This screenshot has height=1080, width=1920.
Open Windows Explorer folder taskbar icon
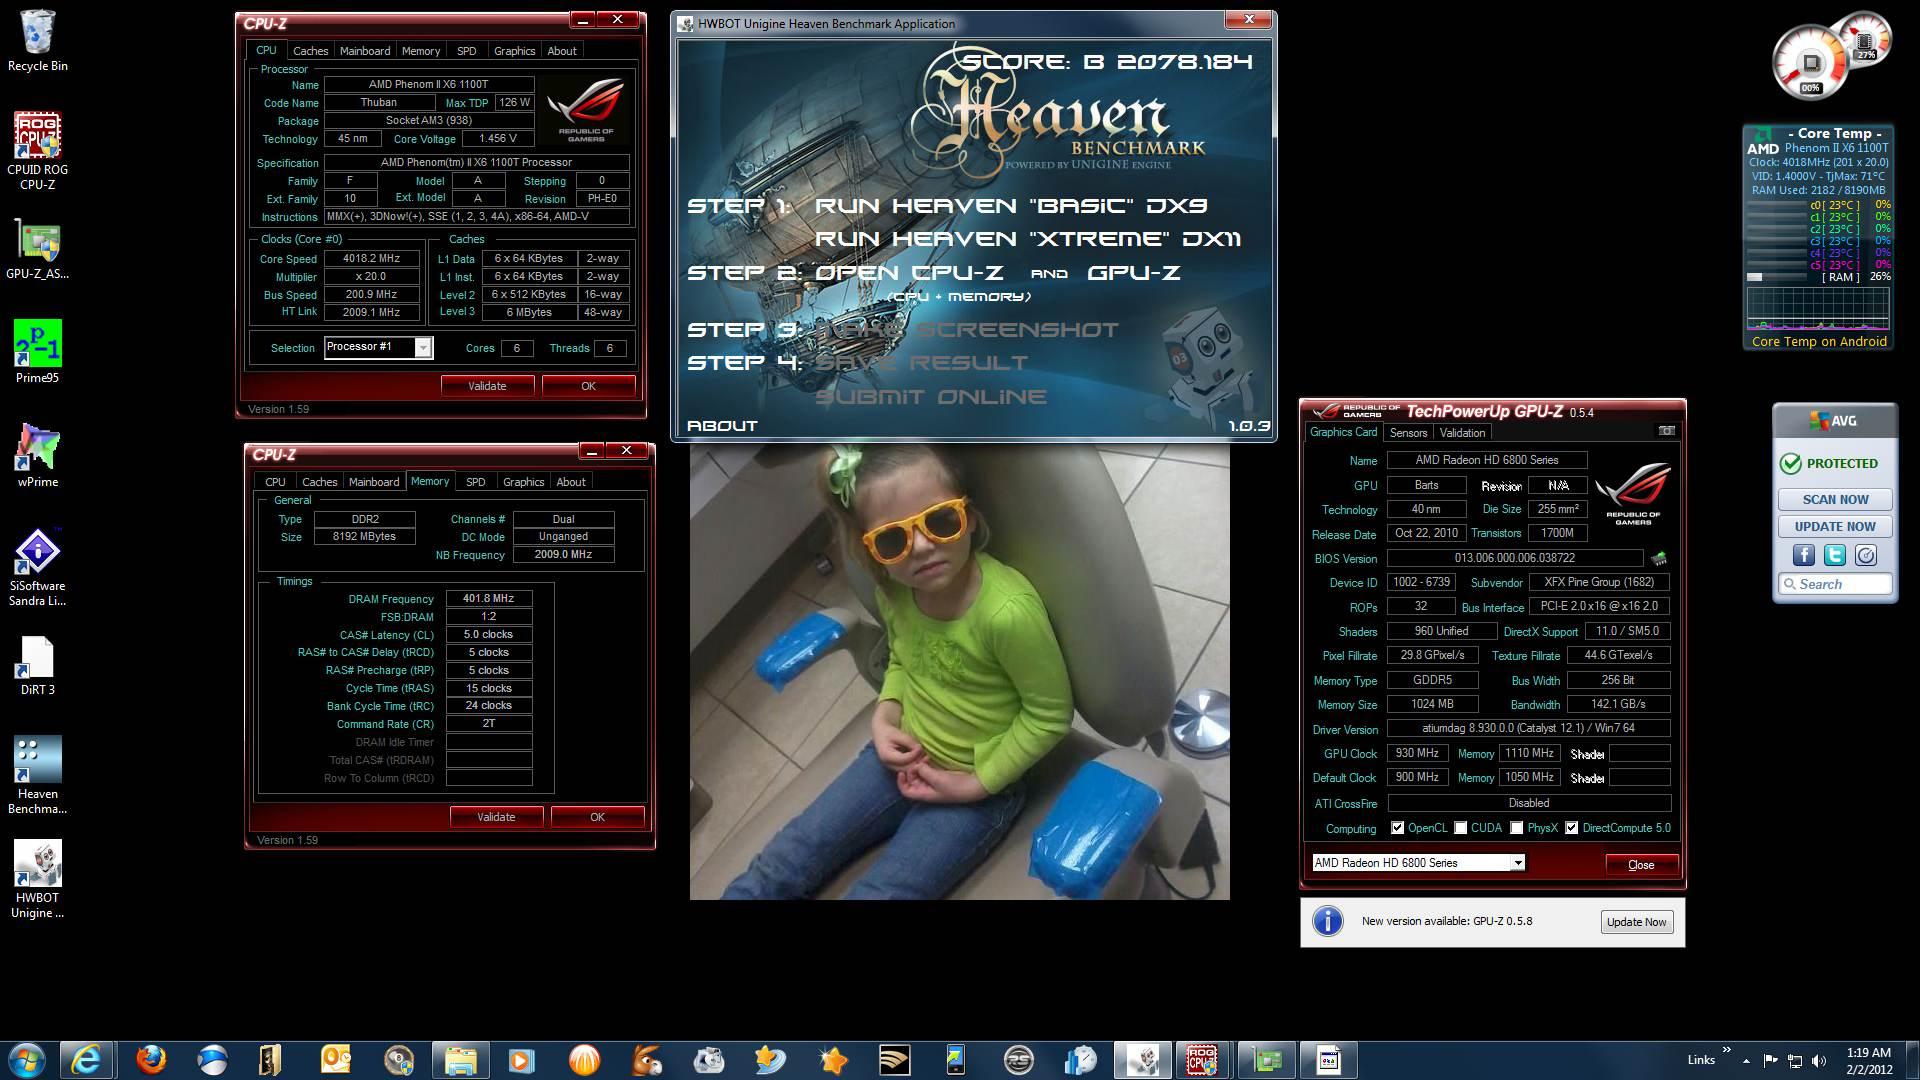tap(460, 1059)
